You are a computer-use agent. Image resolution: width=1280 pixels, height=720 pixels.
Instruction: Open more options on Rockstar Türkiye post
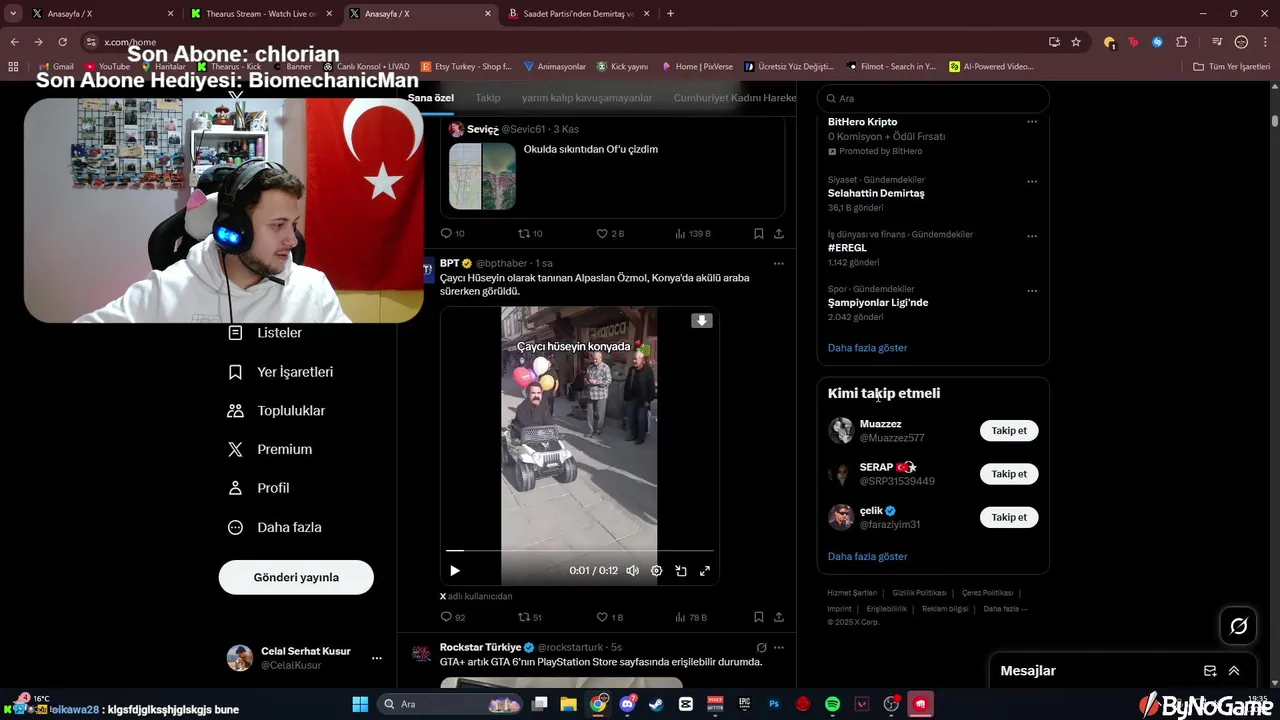click(x=779, y=647)
